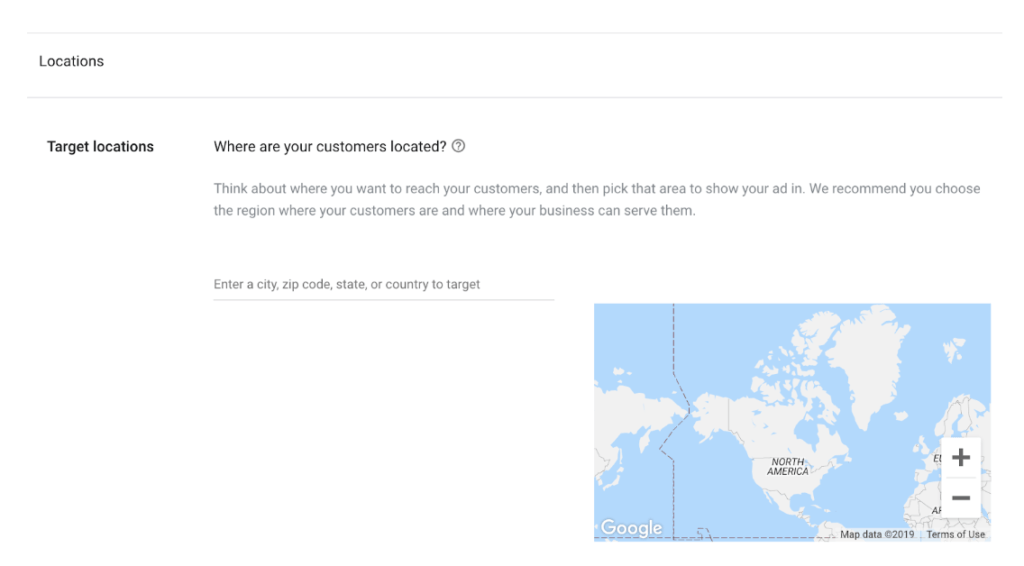
Task: Click the help icon beside customers located question
Action: pos(458,146)
